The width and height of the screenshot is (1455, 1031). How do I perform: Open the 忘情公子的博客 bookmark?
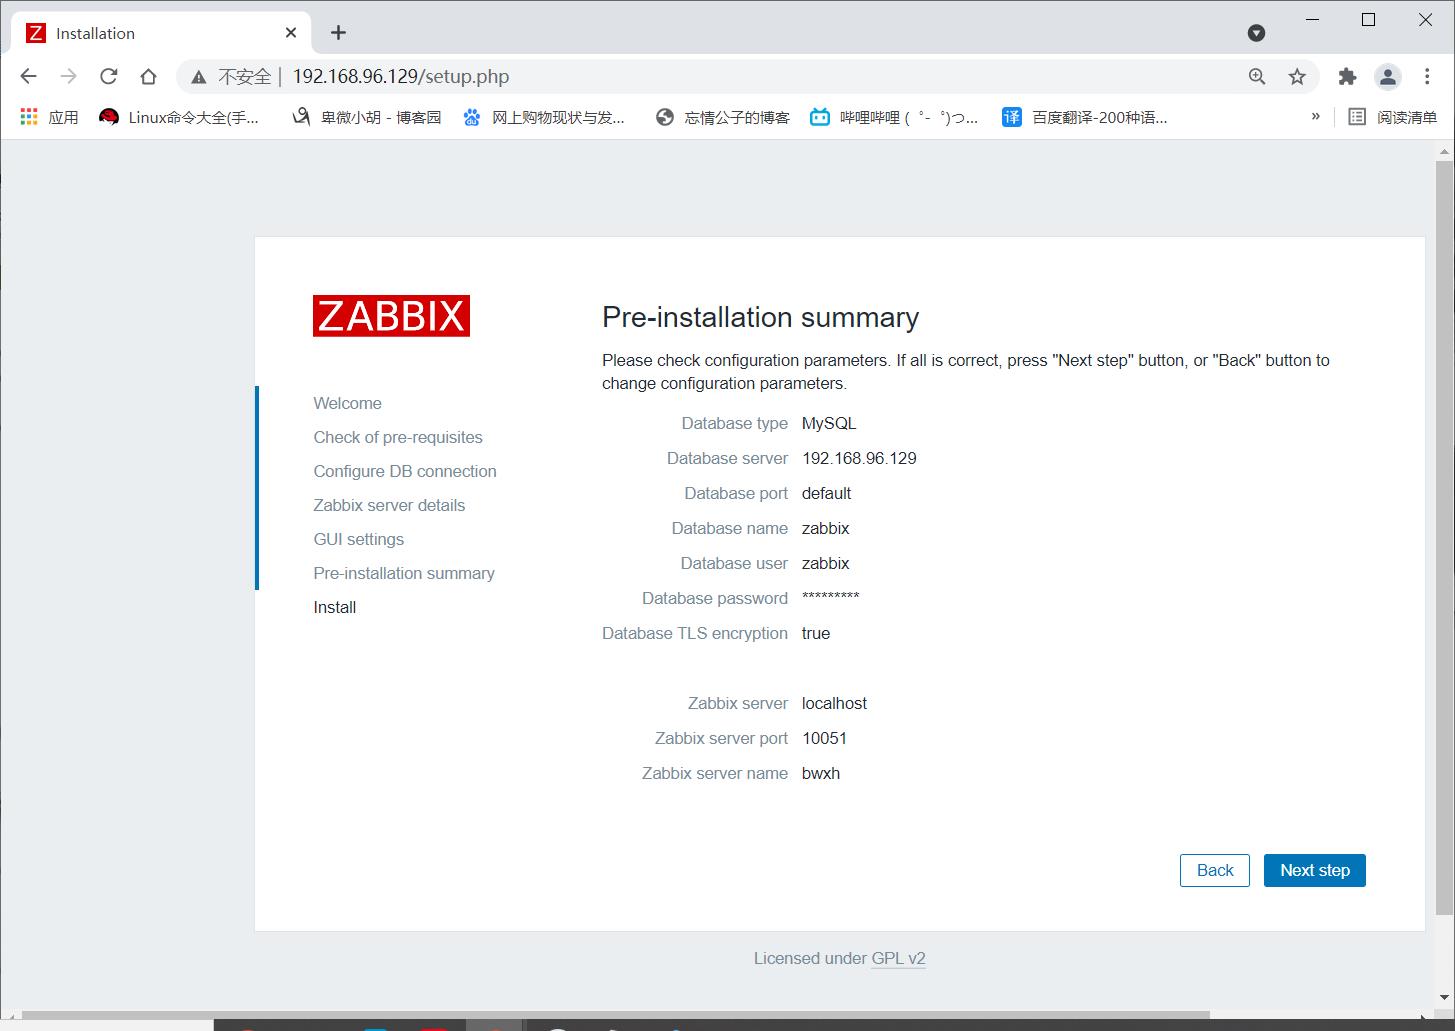[x=723, y=117]
